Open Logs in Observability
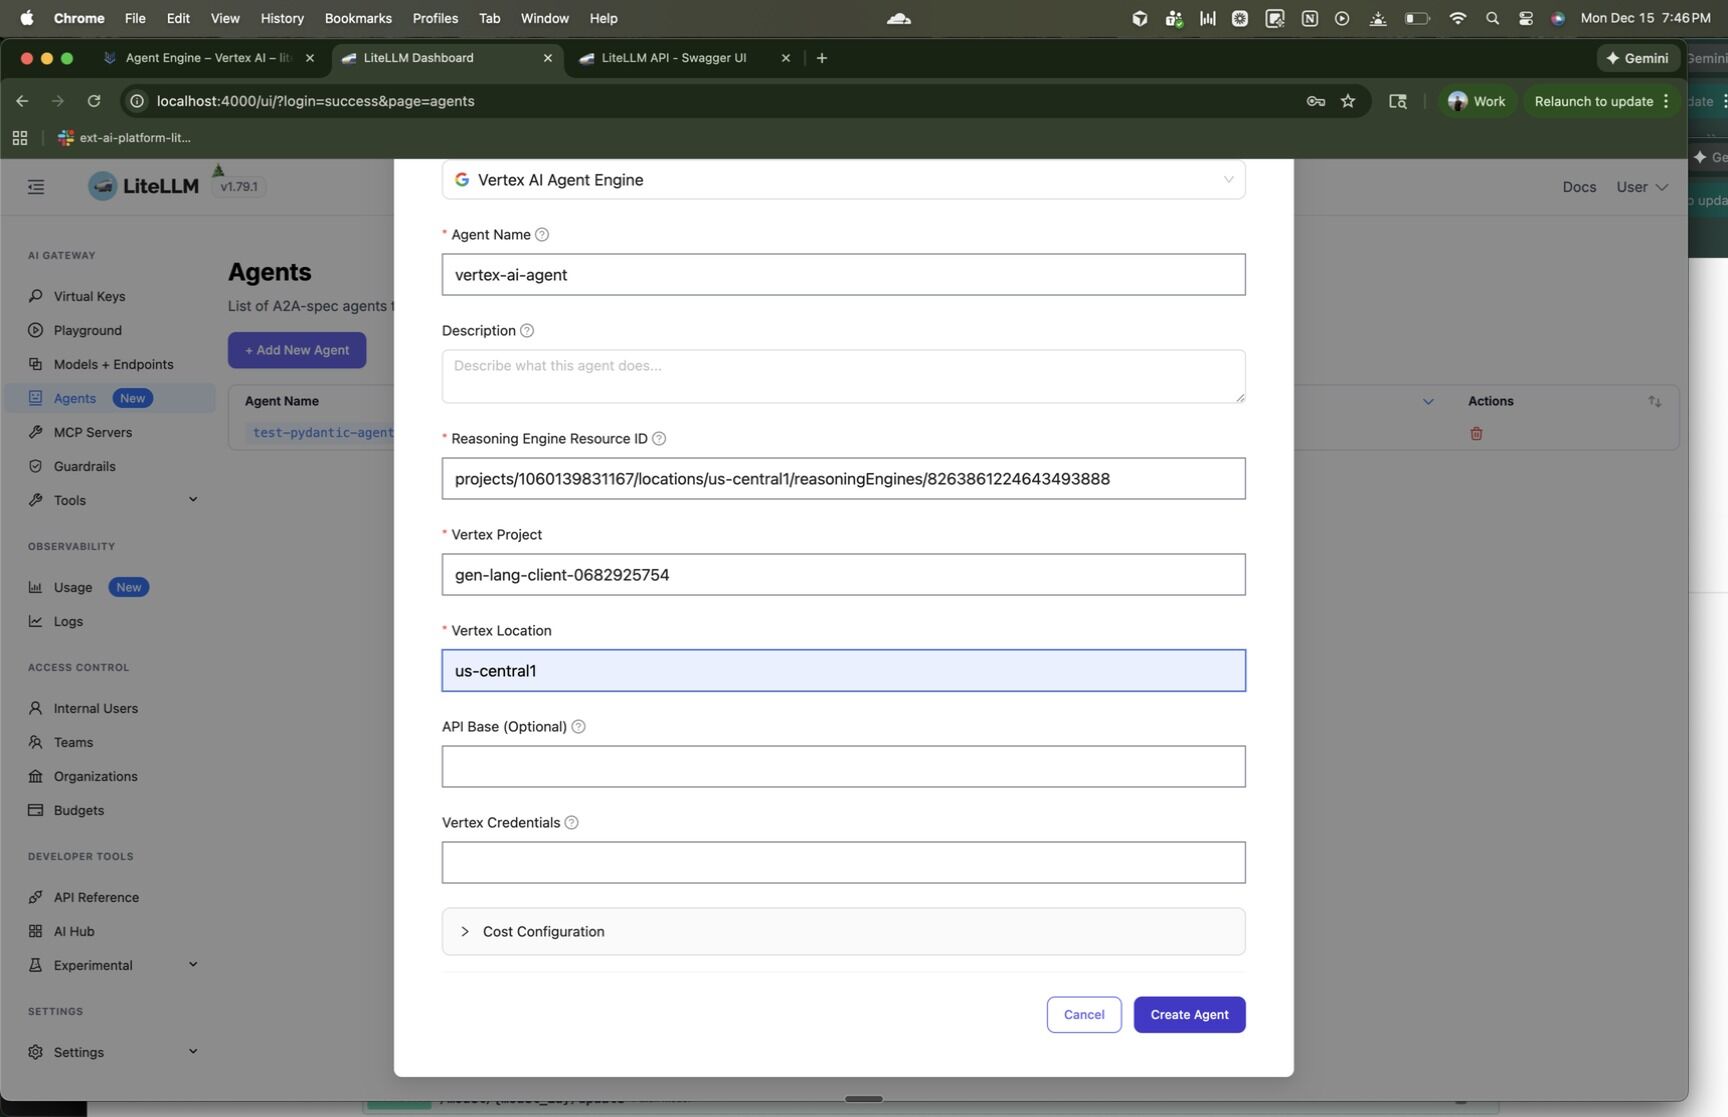The image size is (1728, 1117). pos(68,621)
